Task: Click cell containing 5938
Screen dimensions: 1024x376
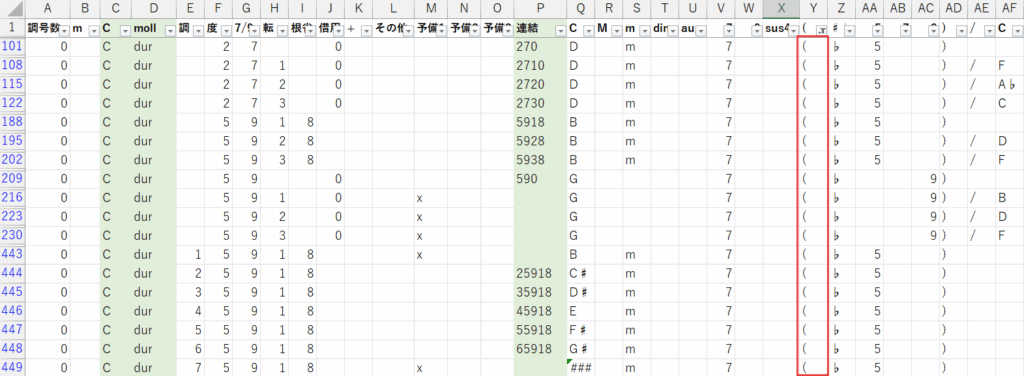Action: (540, 160)
